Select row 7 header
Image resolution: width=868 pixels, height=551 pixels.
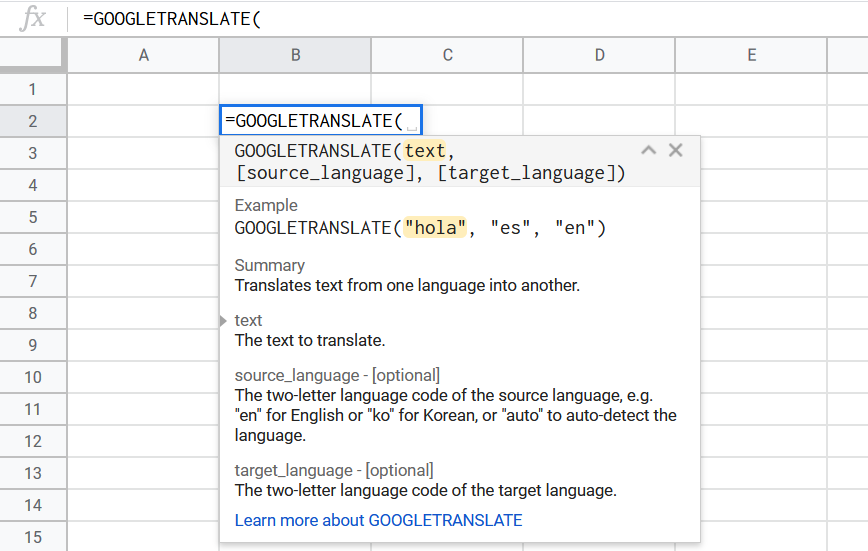[33, 281]
